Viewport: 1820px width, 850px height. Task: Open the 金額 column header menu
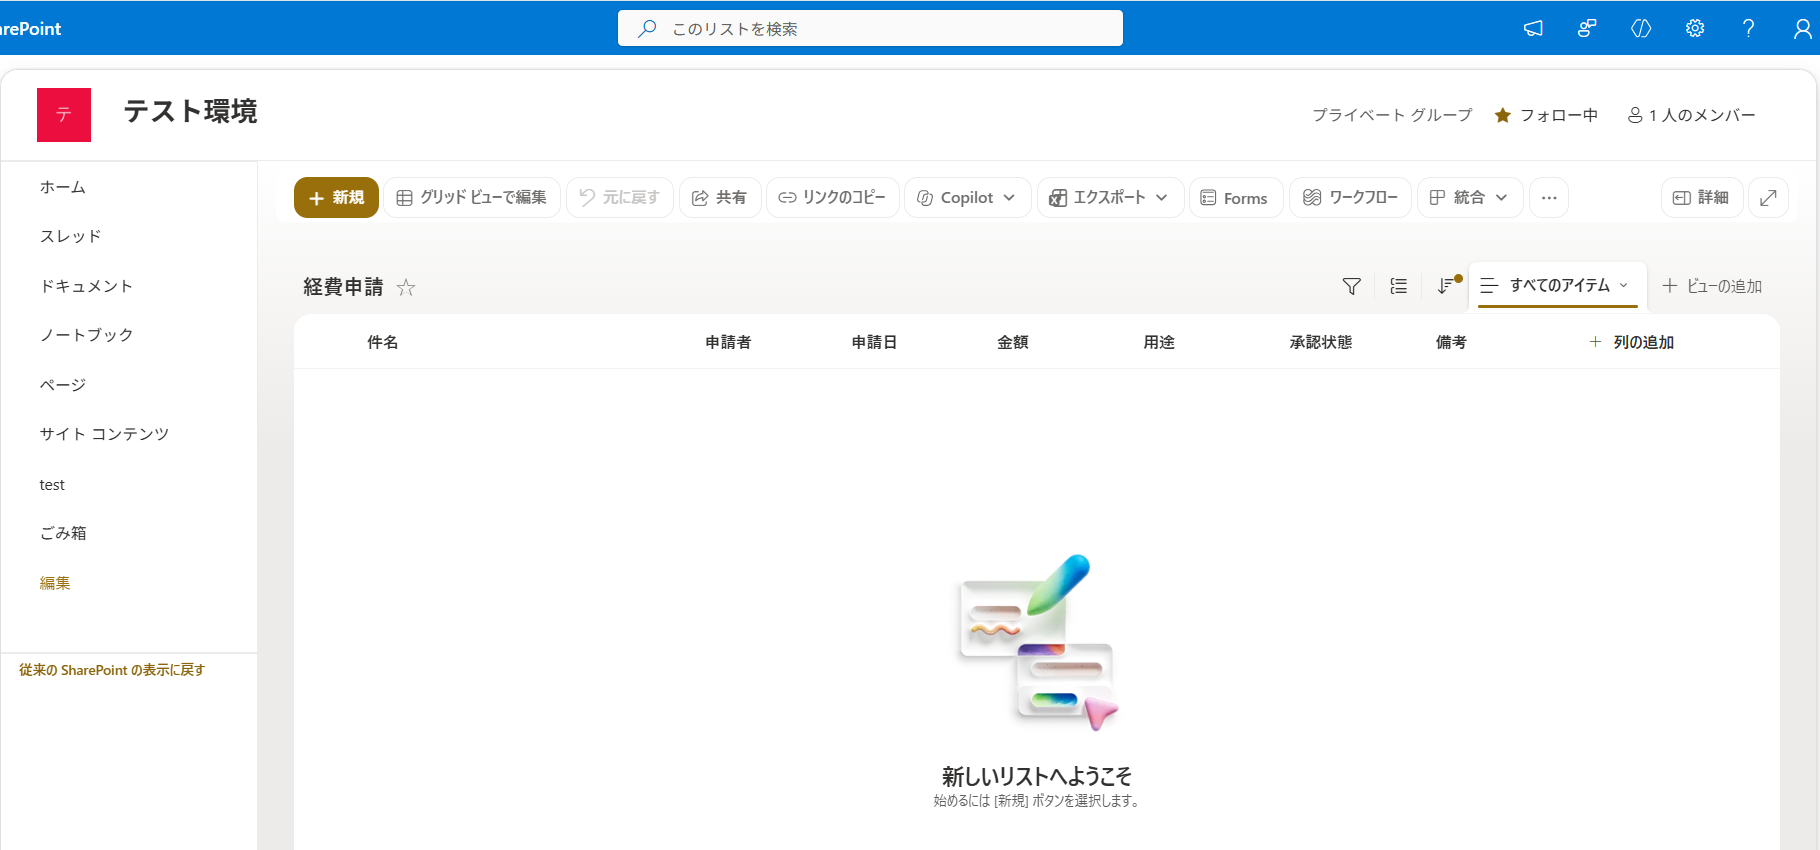(1012, 342)
